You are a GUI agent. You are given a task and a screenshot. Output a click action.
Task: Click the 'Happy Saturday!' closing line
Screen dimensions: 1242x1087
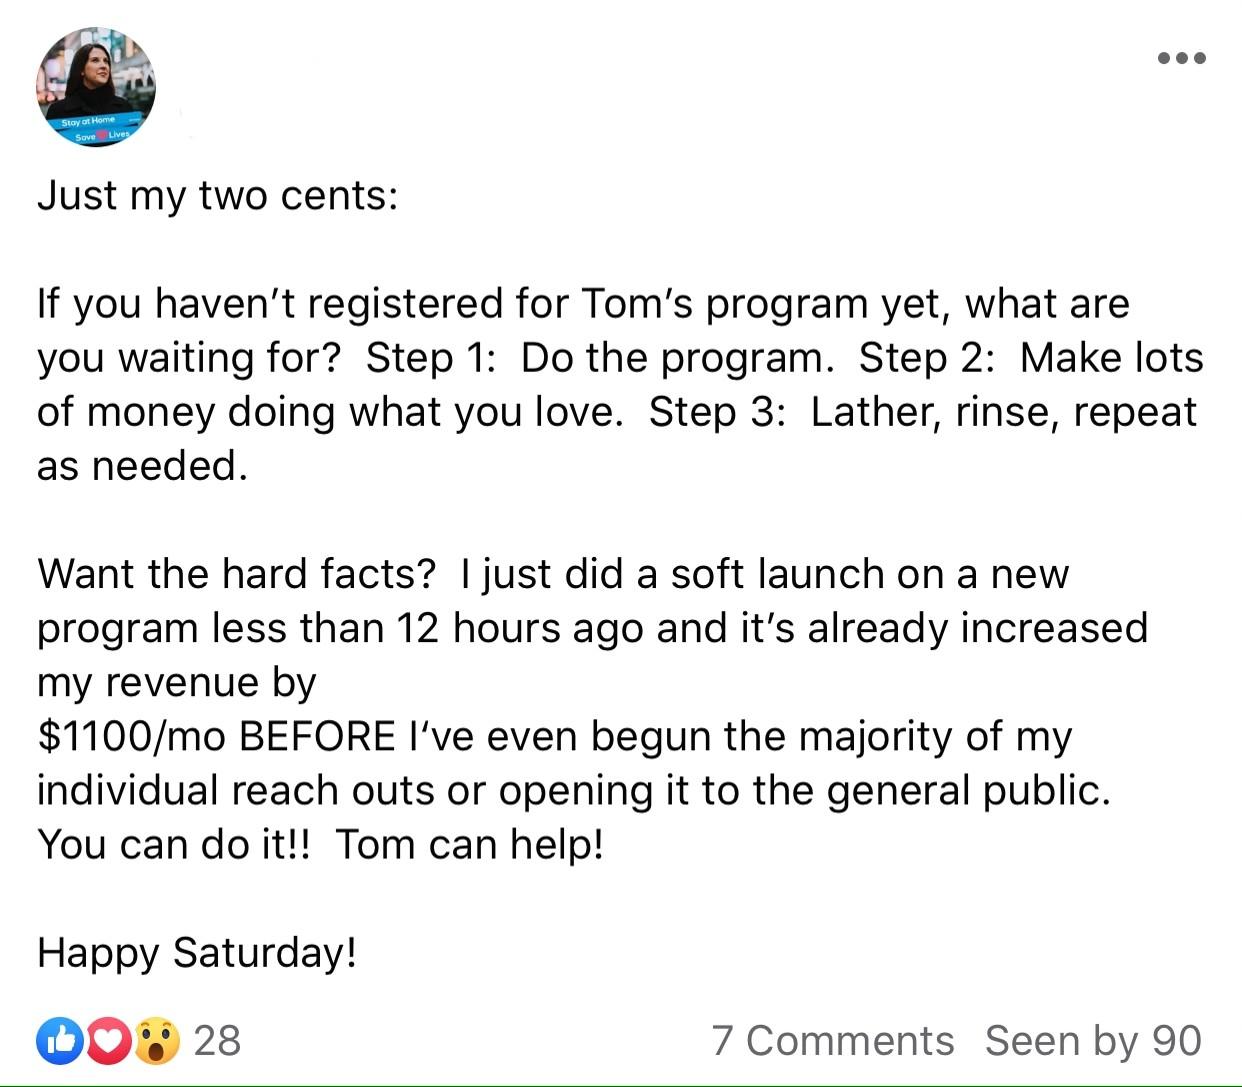point(197,953)
